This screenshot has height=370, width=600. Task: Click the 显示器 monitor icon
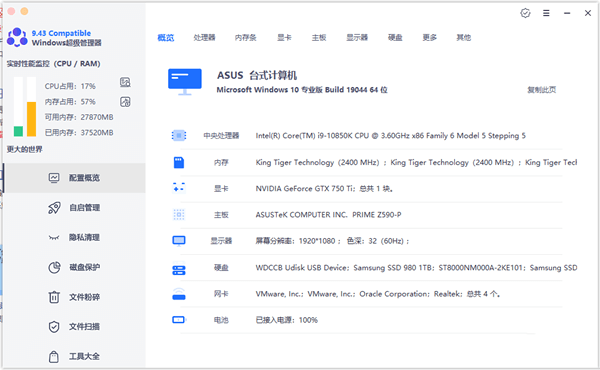tap(179, 241)
